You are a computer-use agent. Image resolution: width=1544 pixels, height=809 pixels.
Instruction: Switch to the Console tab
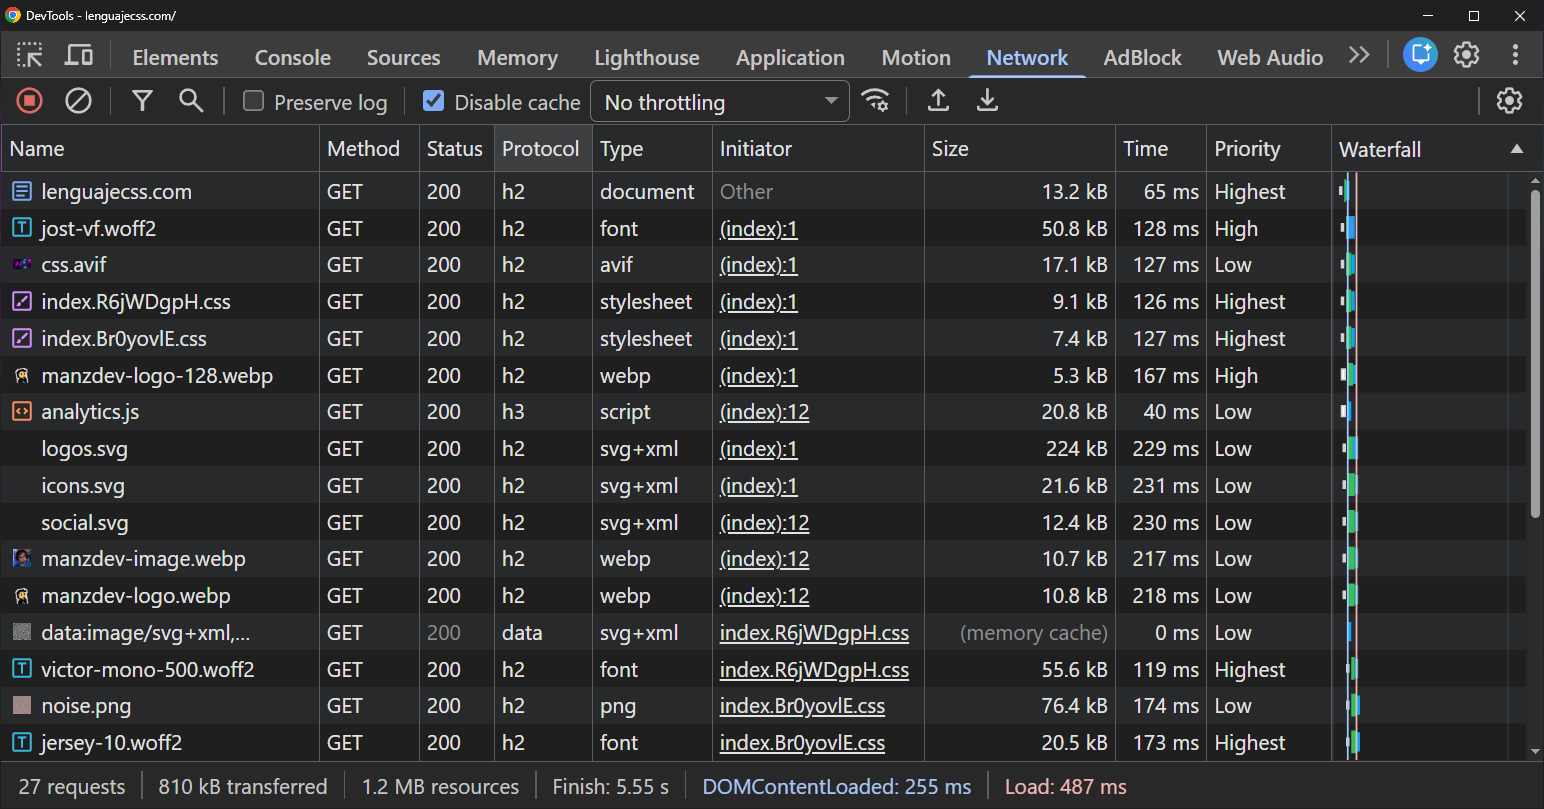coord(293,58)
